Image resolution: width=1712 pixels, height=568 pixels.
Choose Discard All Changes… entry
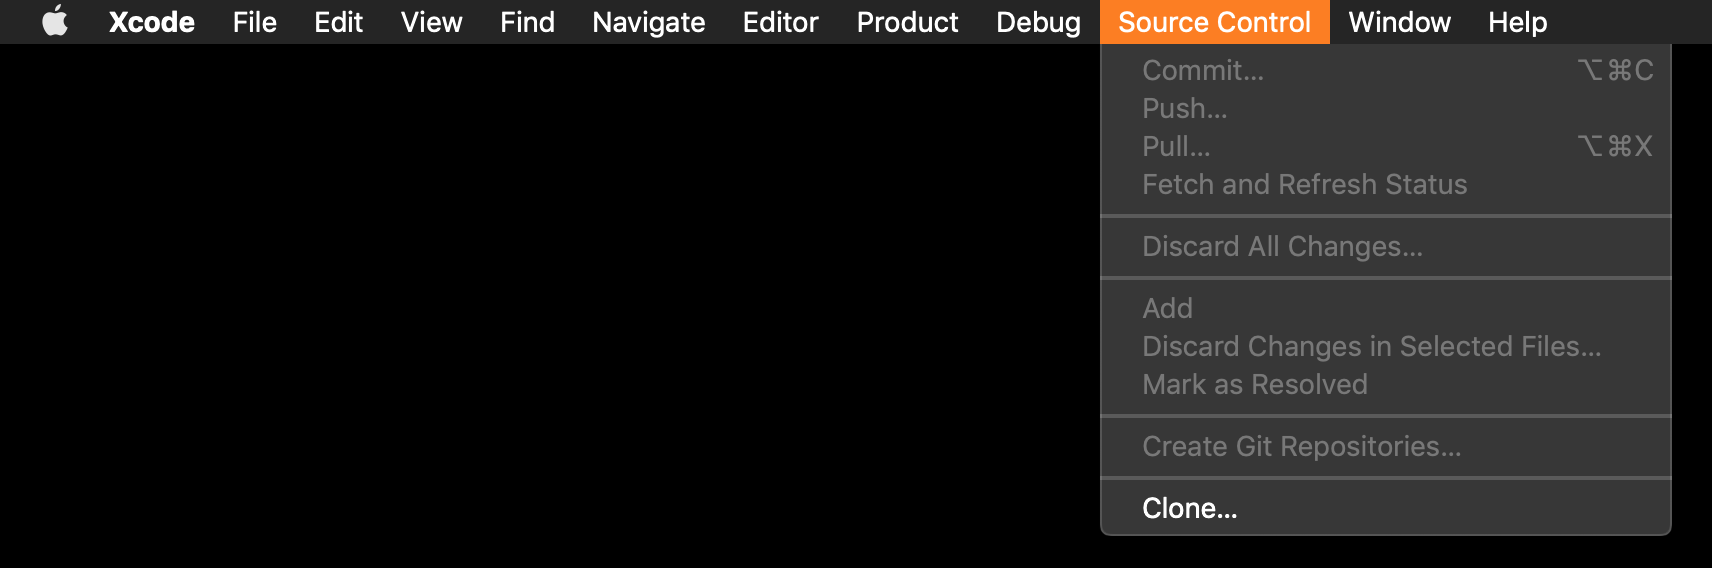[x=1386, y=246]
